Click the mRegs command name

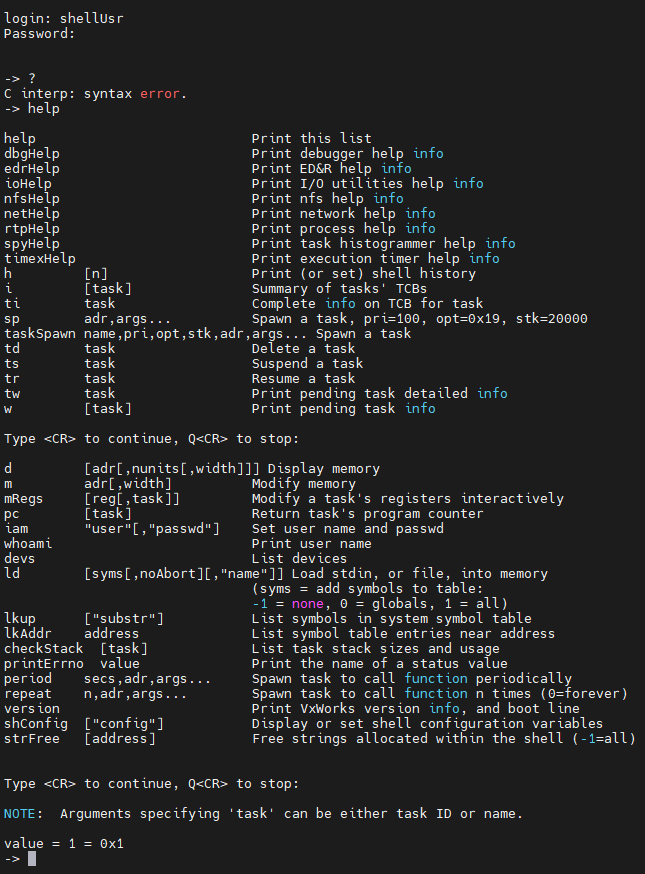24,499
